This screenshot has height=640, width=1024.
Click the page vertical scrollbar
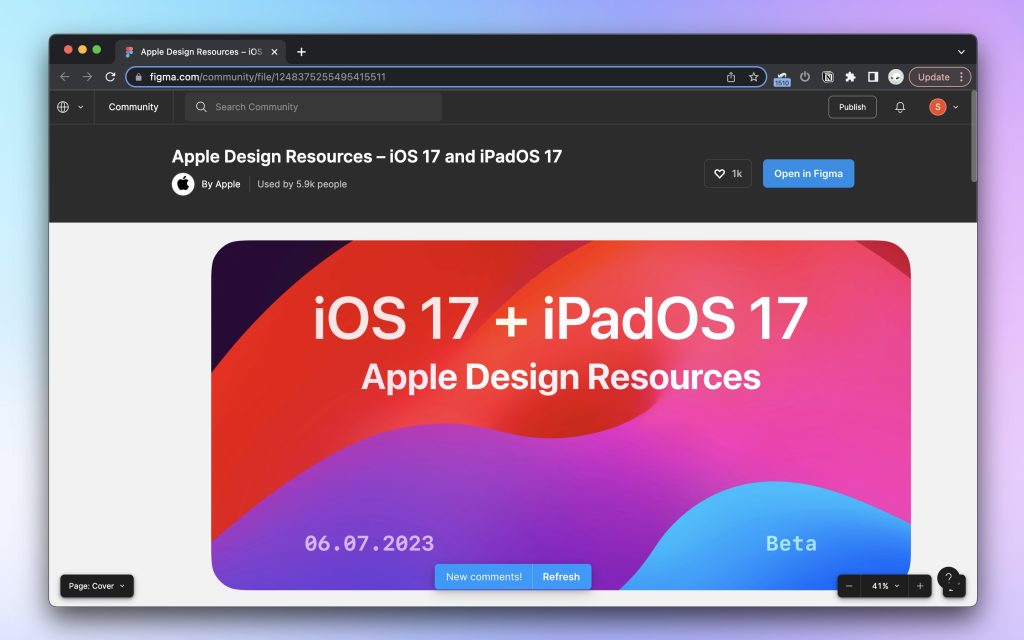[974, 136]
